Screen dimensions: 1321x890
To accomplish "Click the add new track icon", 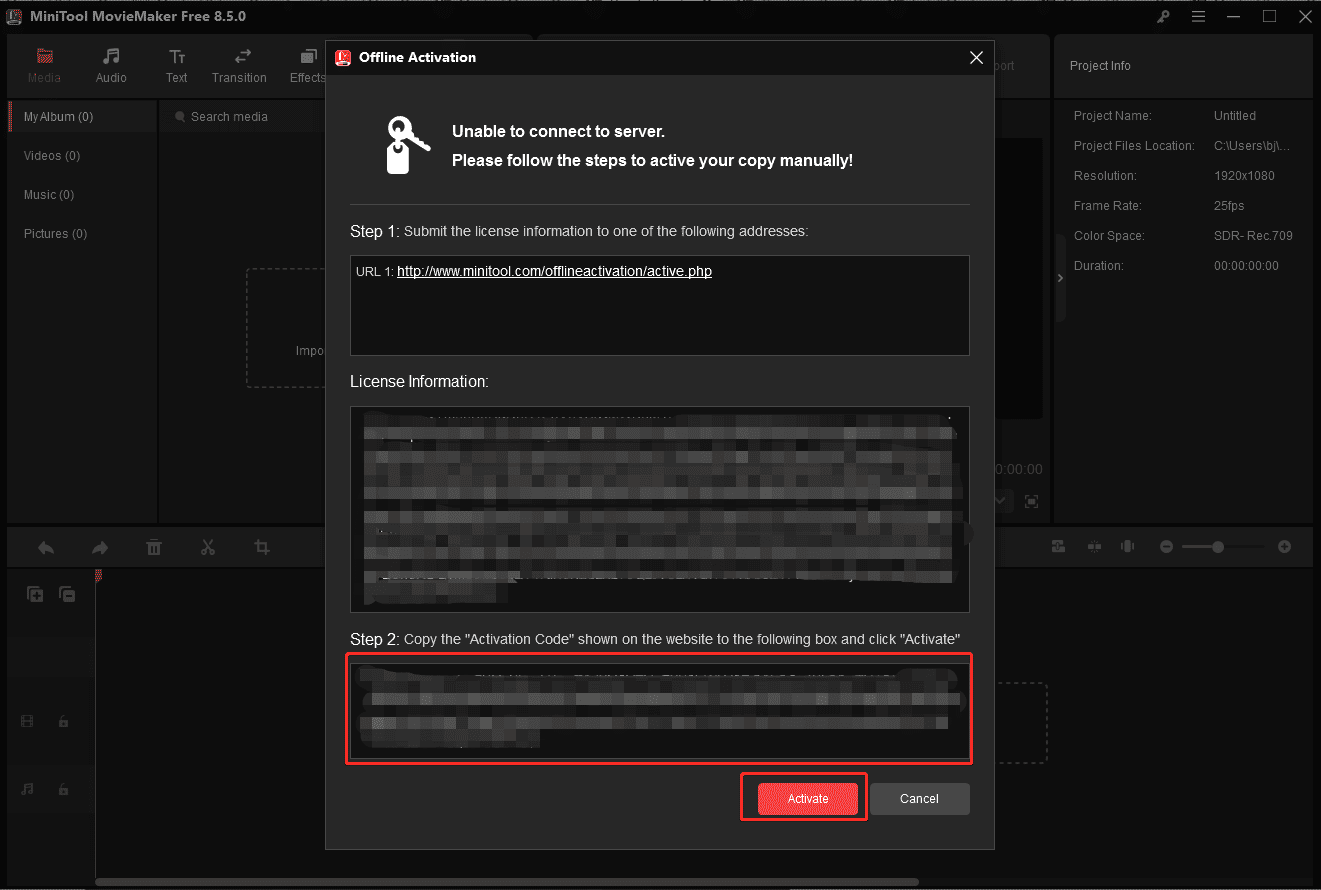I will (35, 593).
